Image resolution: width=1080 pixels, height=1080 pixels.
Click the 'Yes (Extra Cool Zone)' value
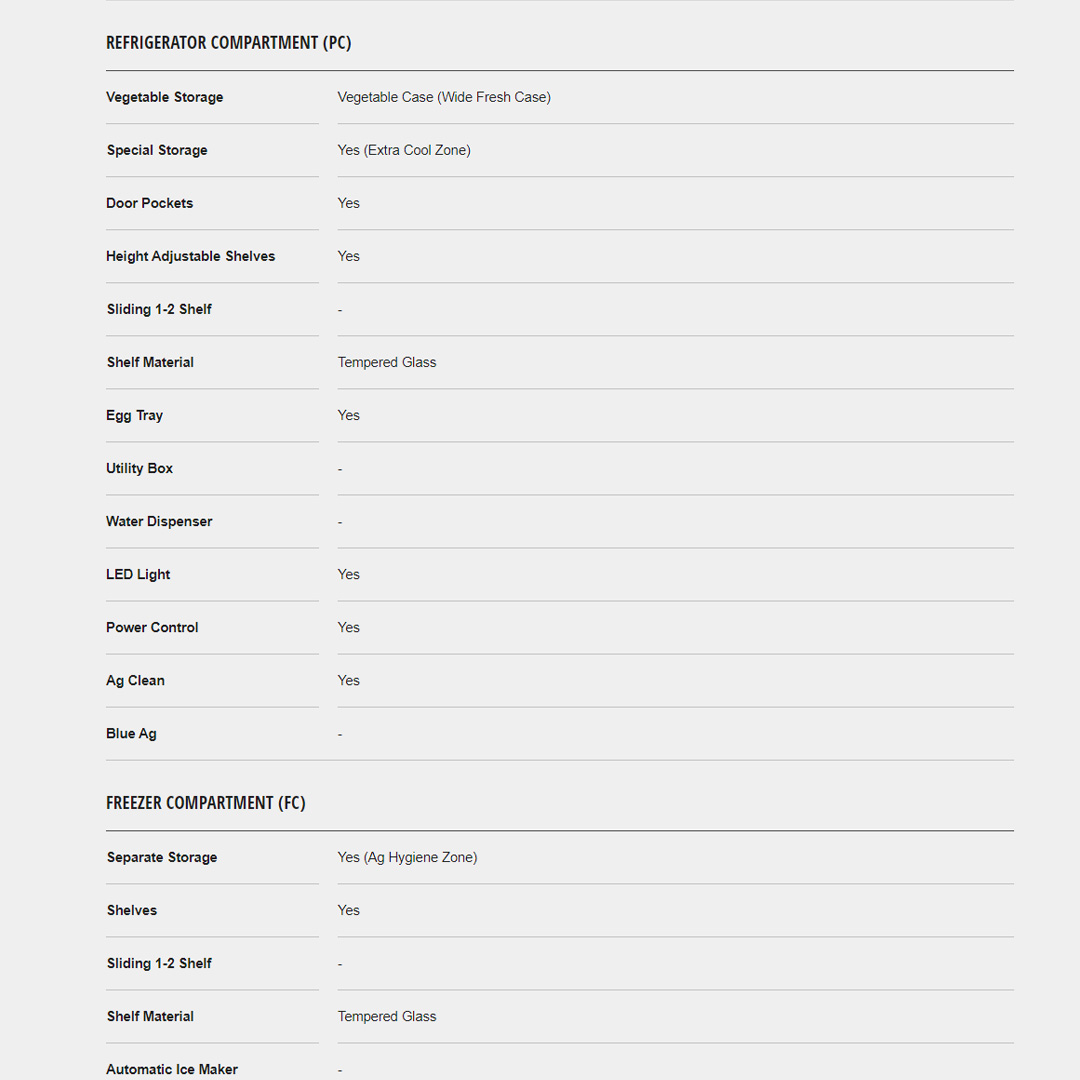pos(404,150)
